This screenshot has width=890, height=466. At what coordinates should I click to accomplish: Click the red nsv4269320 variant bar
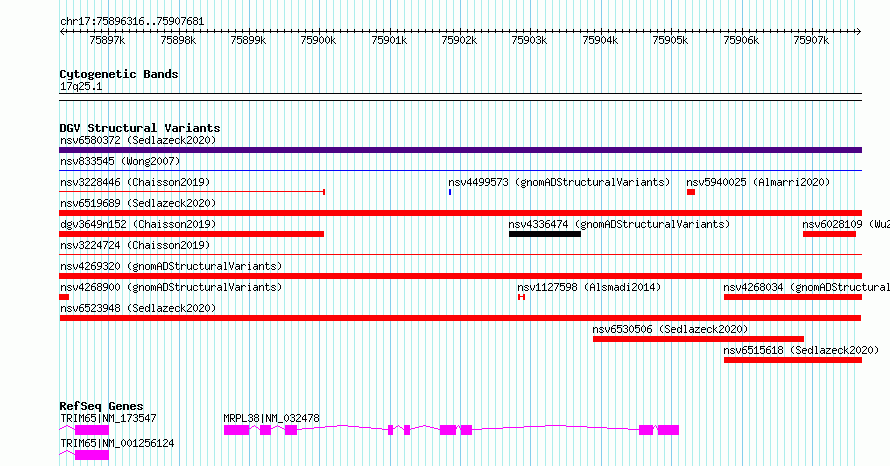460,276
